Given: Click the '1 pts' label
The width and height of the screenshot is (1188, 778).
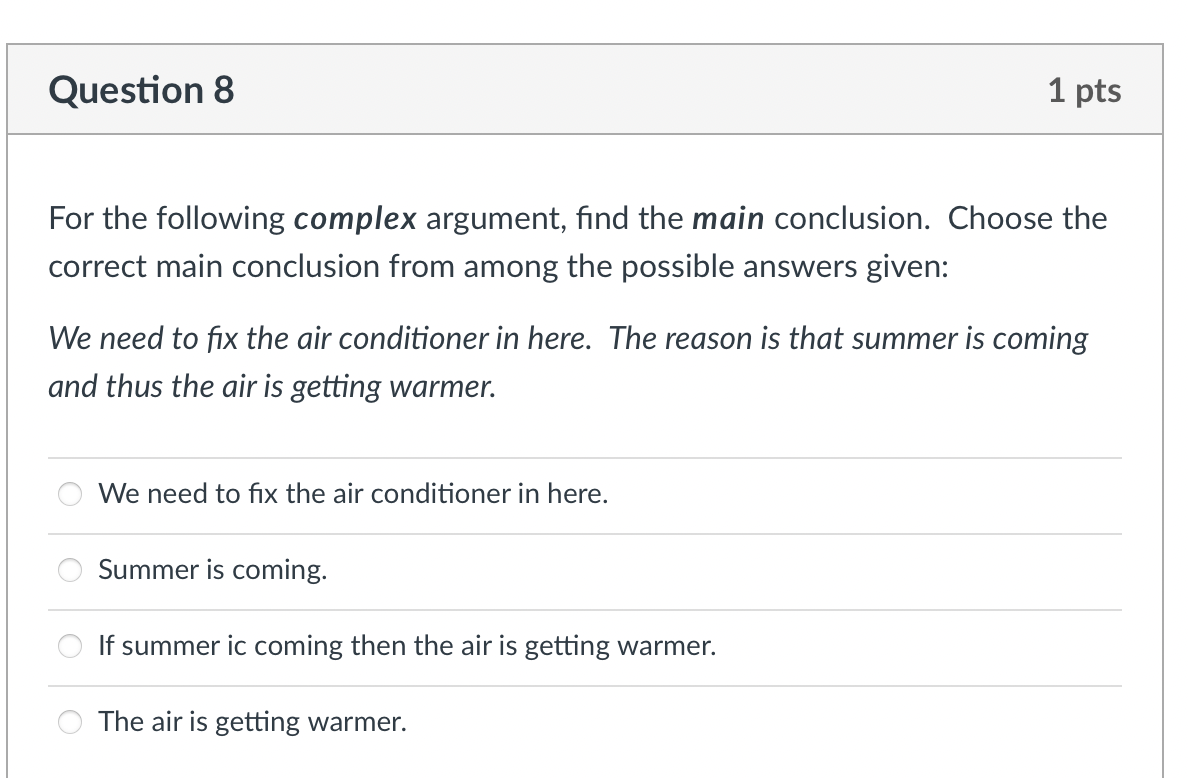Looking at the screenshot, I should click(x=1086, y=90).
